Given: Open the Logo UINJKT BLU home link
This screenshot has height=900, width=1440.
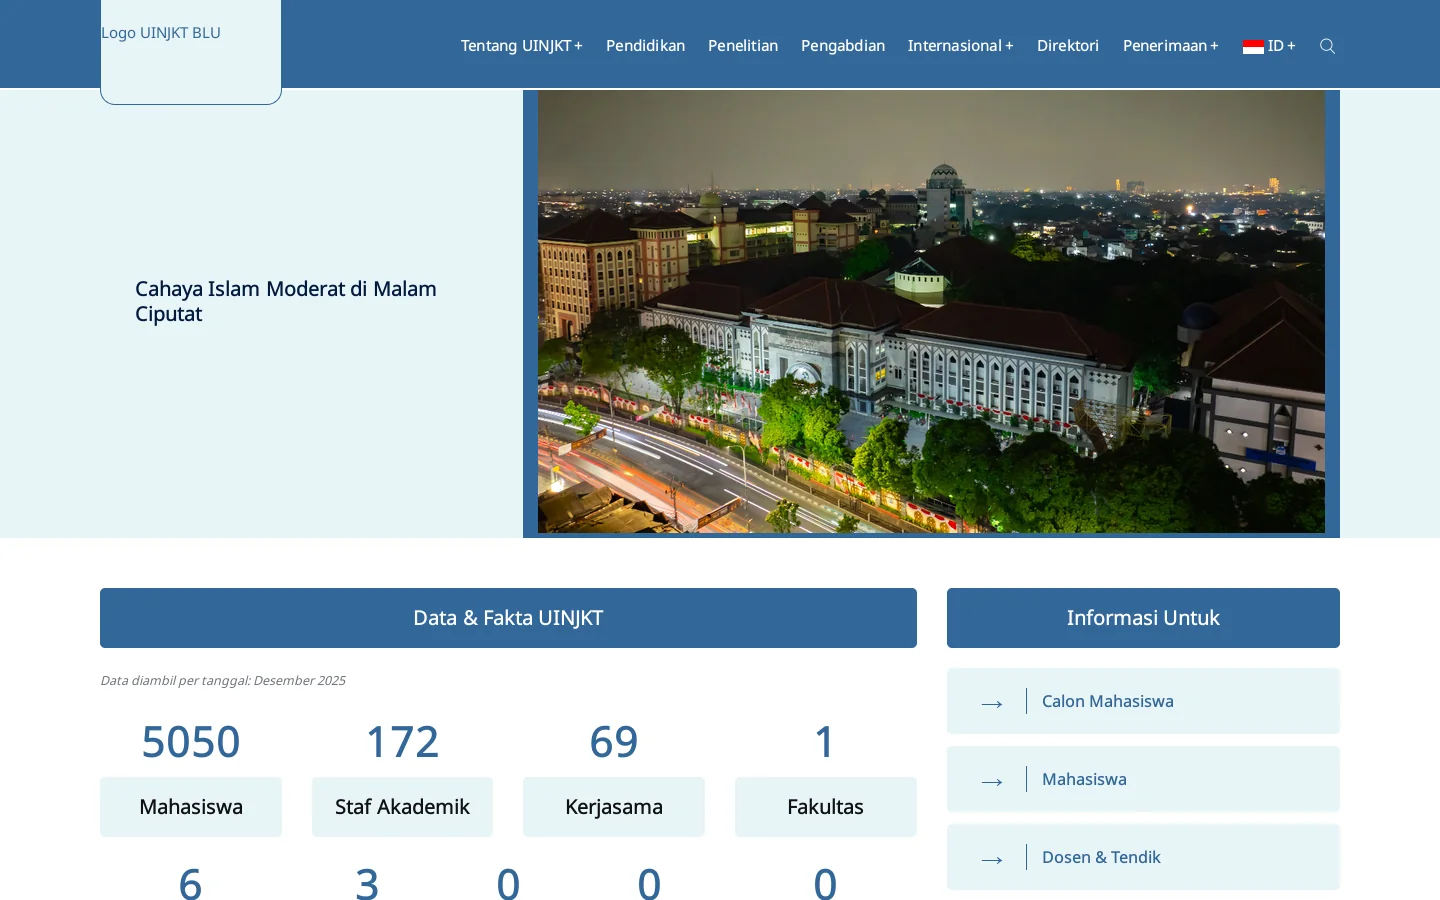Looking at the screenshot, I should (190, 50).
